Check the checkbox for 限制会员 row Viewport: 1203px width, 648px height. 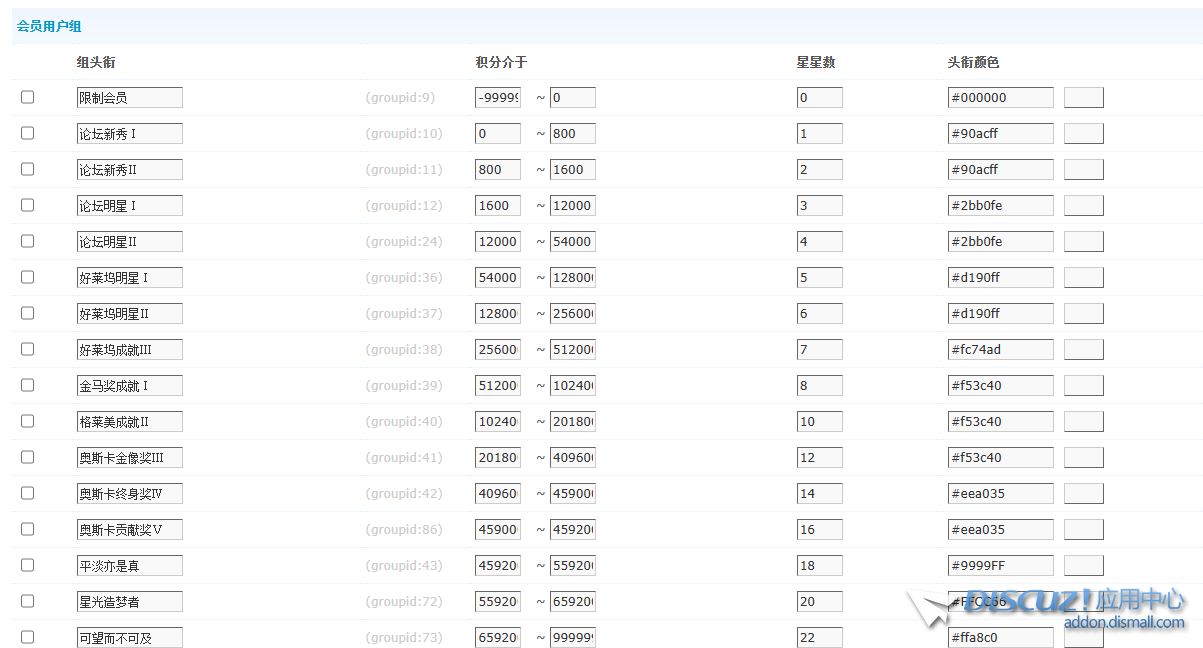(27, 97)
